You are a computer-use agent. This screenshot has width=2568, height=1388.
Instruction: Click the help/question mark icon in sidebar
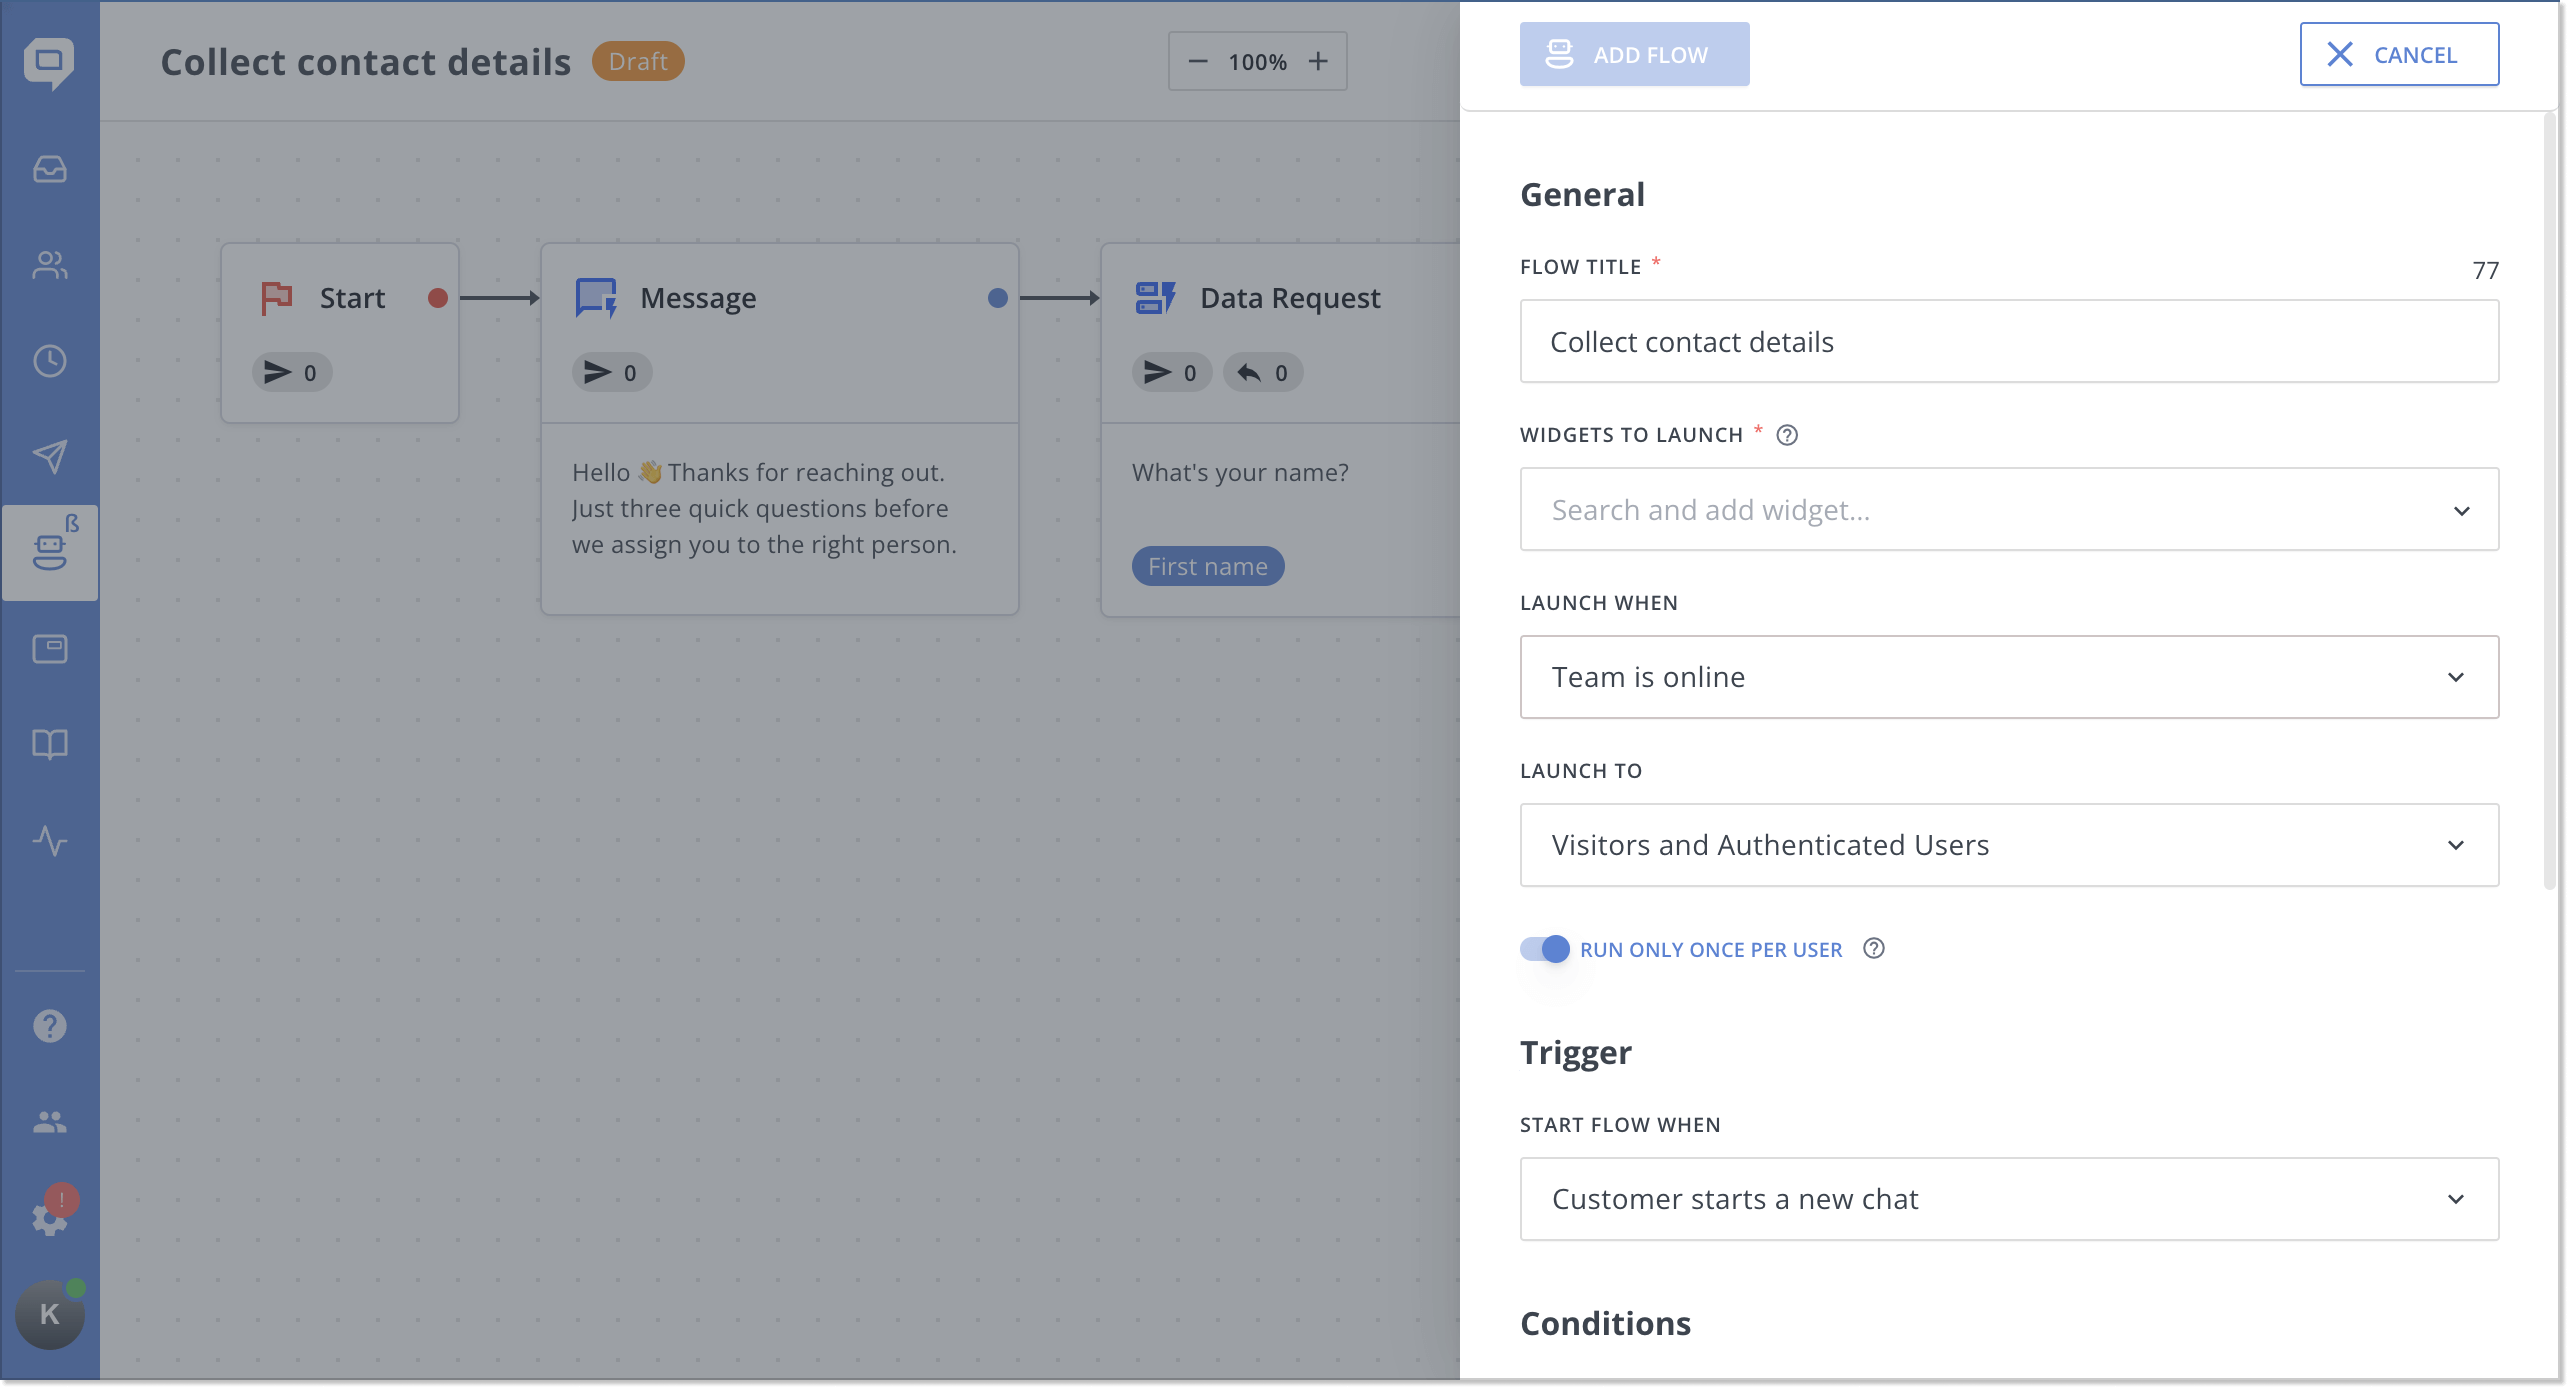[50, 1027]
